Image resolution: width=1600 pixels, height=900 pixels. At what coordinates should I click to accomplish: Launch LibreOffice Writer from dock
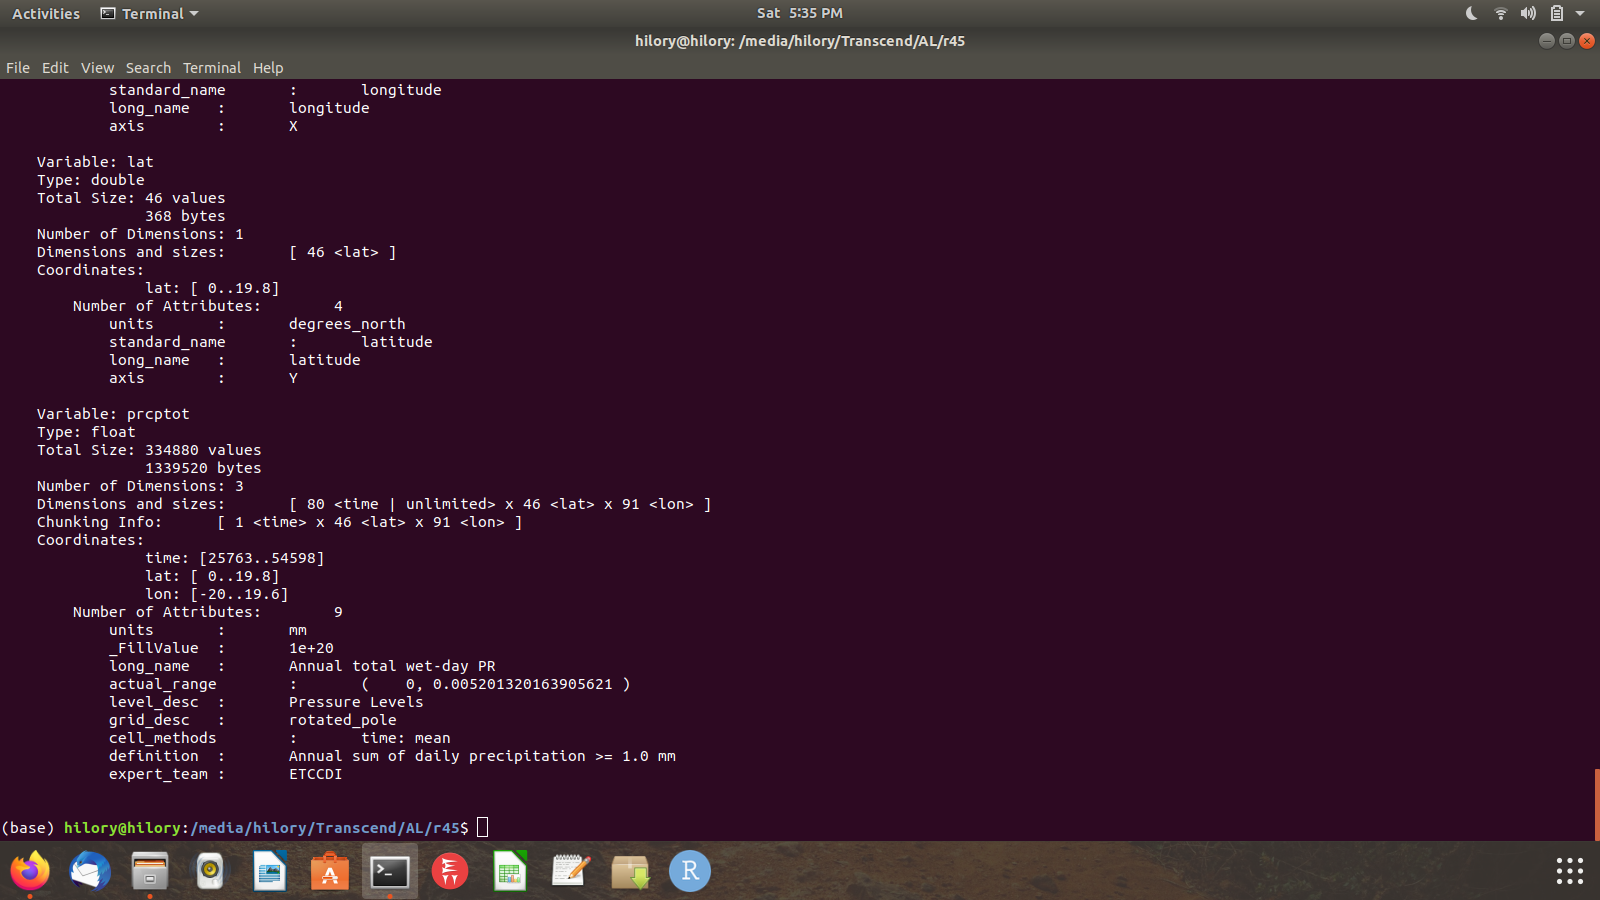[x=270, y=871]
